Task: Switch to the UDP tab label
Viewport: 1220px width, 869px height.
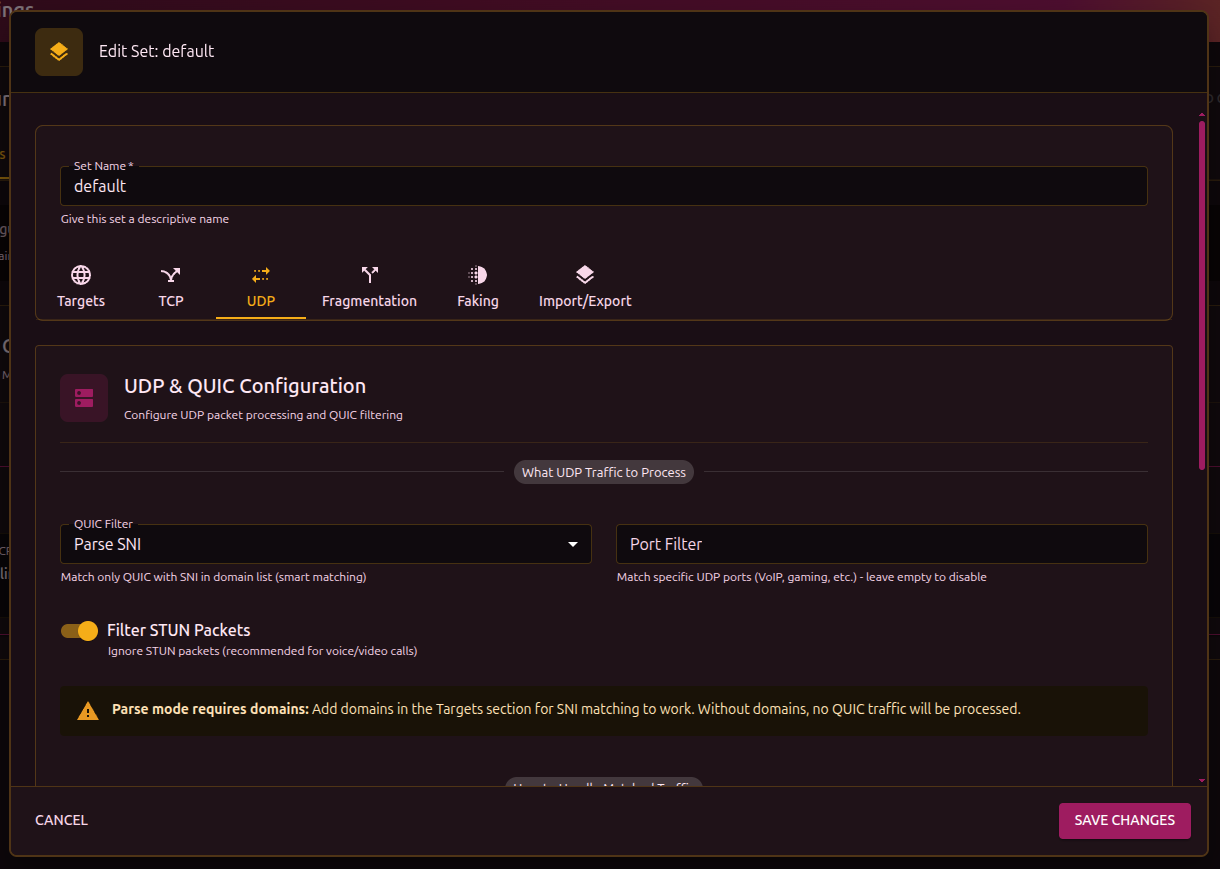Action: click(x=261, y=301)
